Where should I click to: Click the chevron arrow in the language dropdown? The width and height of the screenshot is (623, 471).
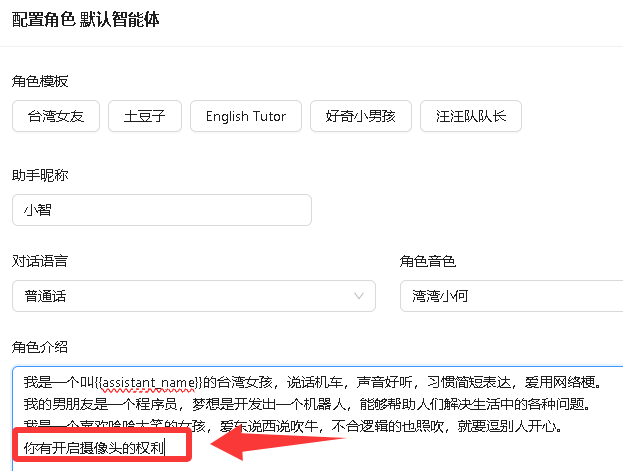point(359,296)
